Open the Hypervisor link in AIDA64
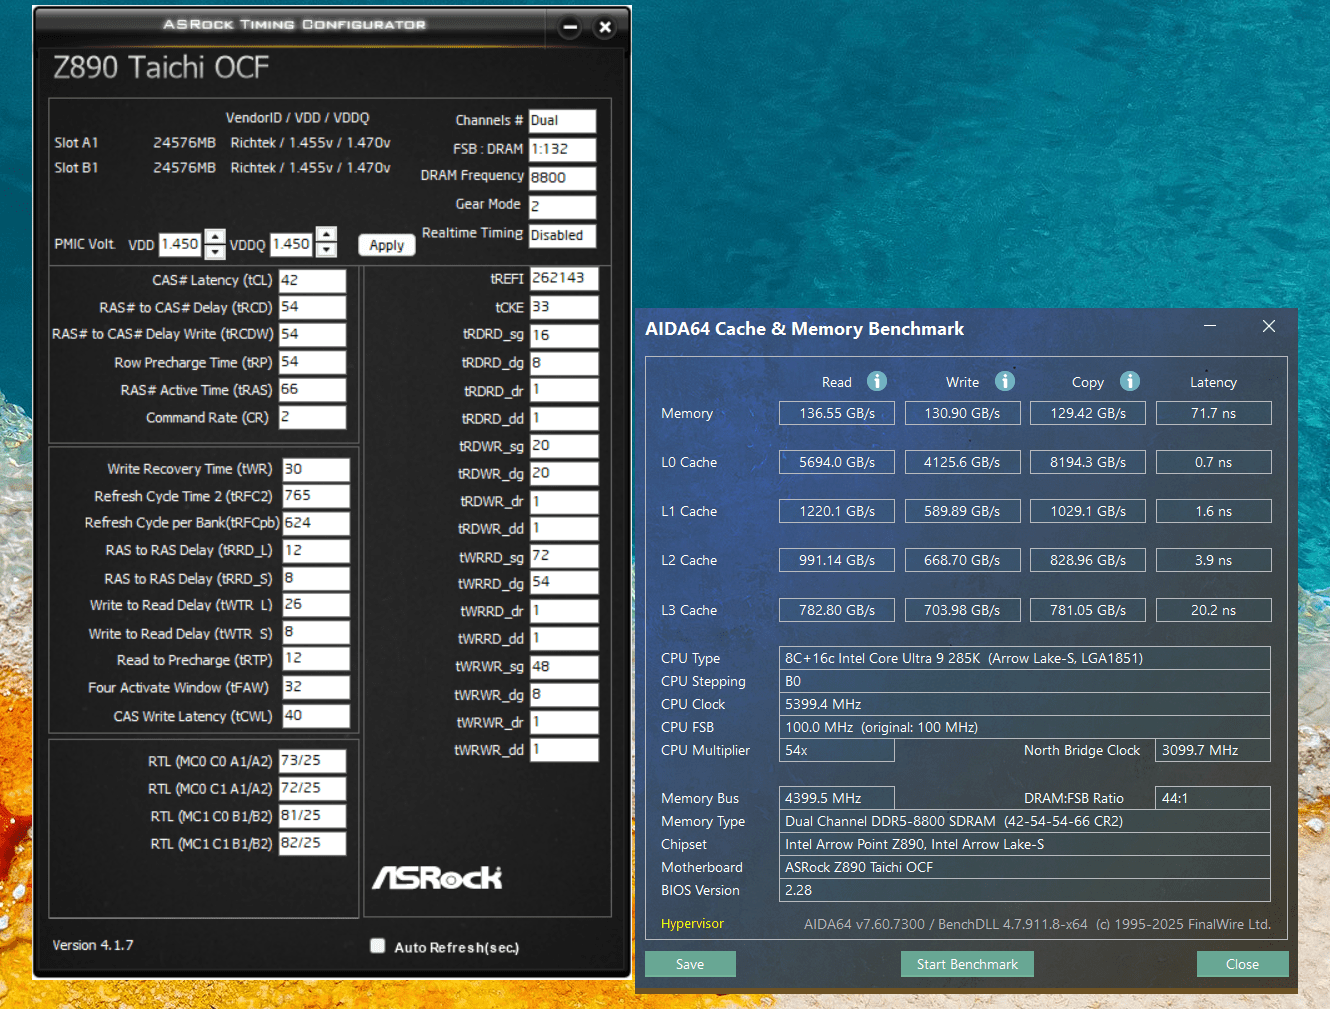This screenshot has width=1330, height=1009. pyautogui.click(x=692, y=924)
